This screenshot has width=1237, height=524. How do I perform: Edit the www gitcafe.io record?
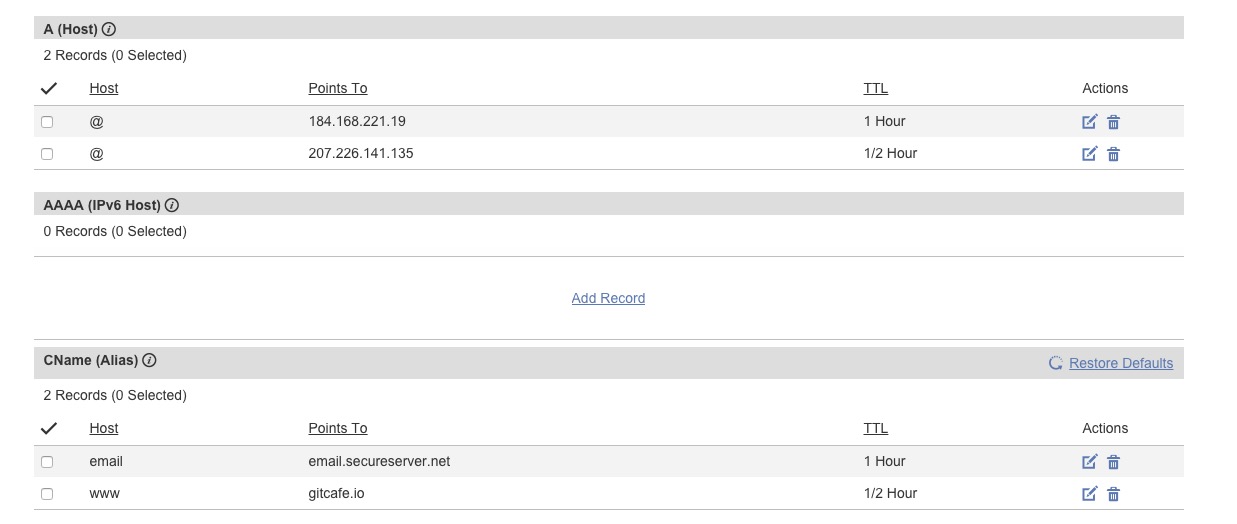[x=1090, y=494]
